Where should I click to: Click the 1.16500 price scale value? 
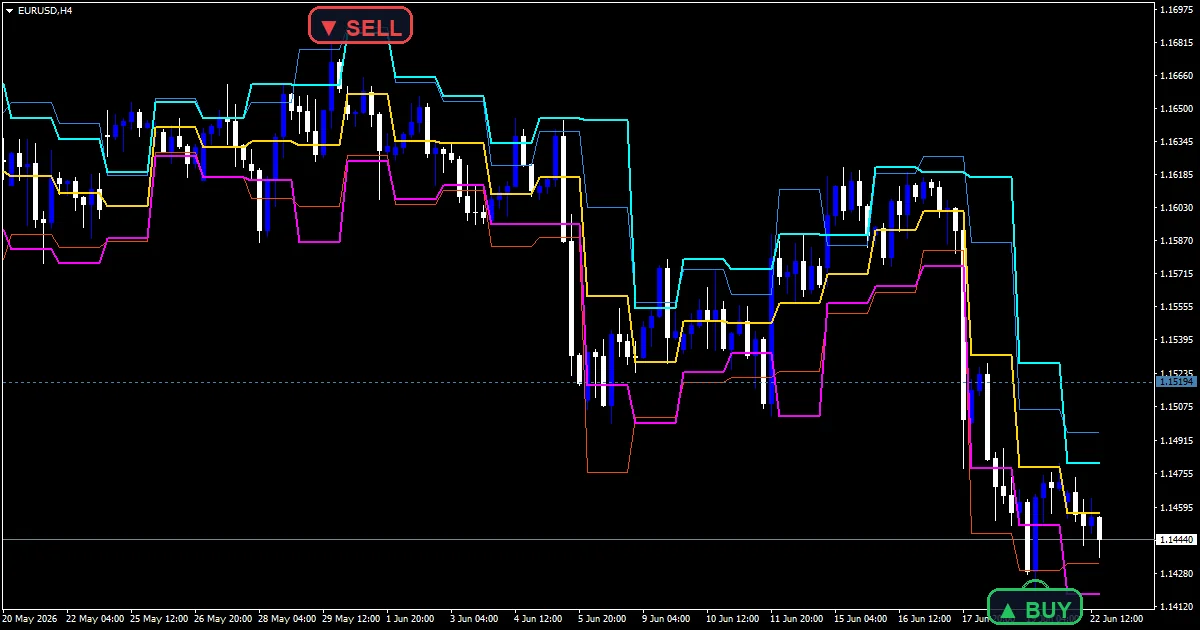pos(1176,109)
